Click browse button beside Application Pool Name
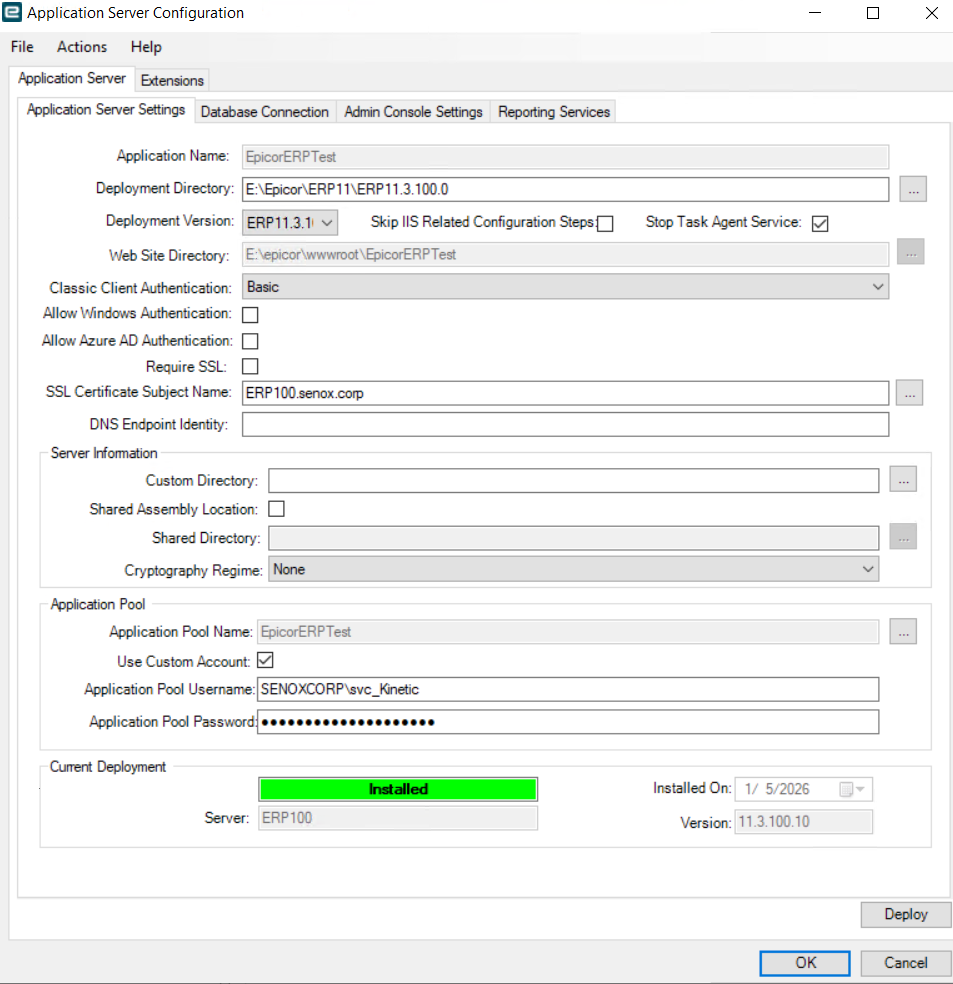The image size is (953, 984). coord(903,631)
